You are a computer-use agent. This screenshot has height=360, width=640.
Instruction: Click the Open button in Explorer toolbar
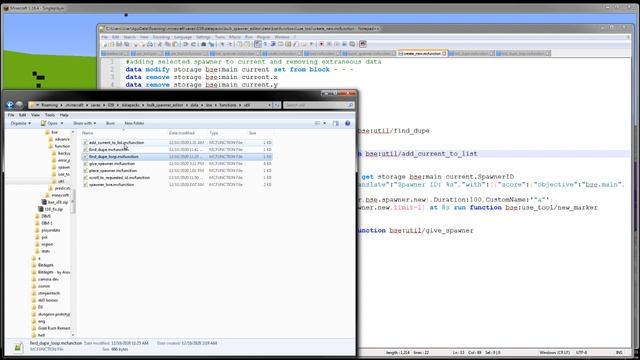pyautogui.click(x=49, y=123)
